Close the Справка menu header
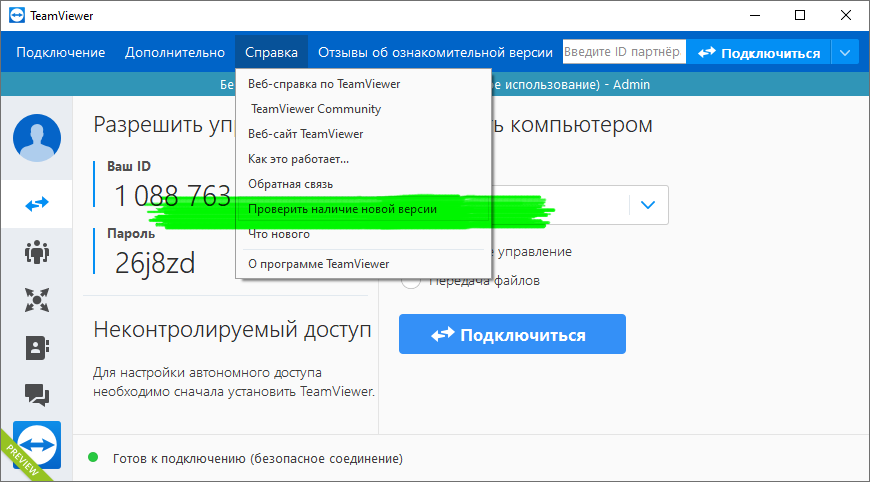This screenshot has width=870, height=482. 271,52
